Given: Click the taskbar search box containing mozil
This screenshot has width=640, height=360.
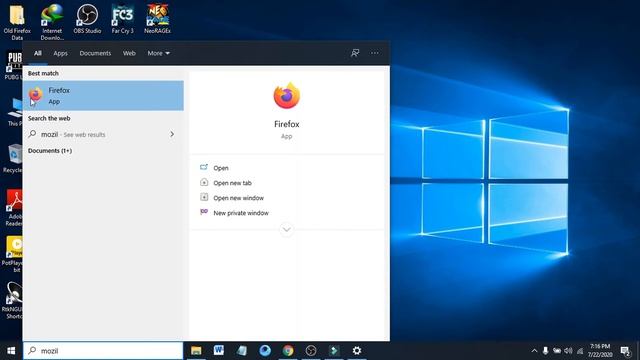Looking at the screenshot, I should click(103, 351).
